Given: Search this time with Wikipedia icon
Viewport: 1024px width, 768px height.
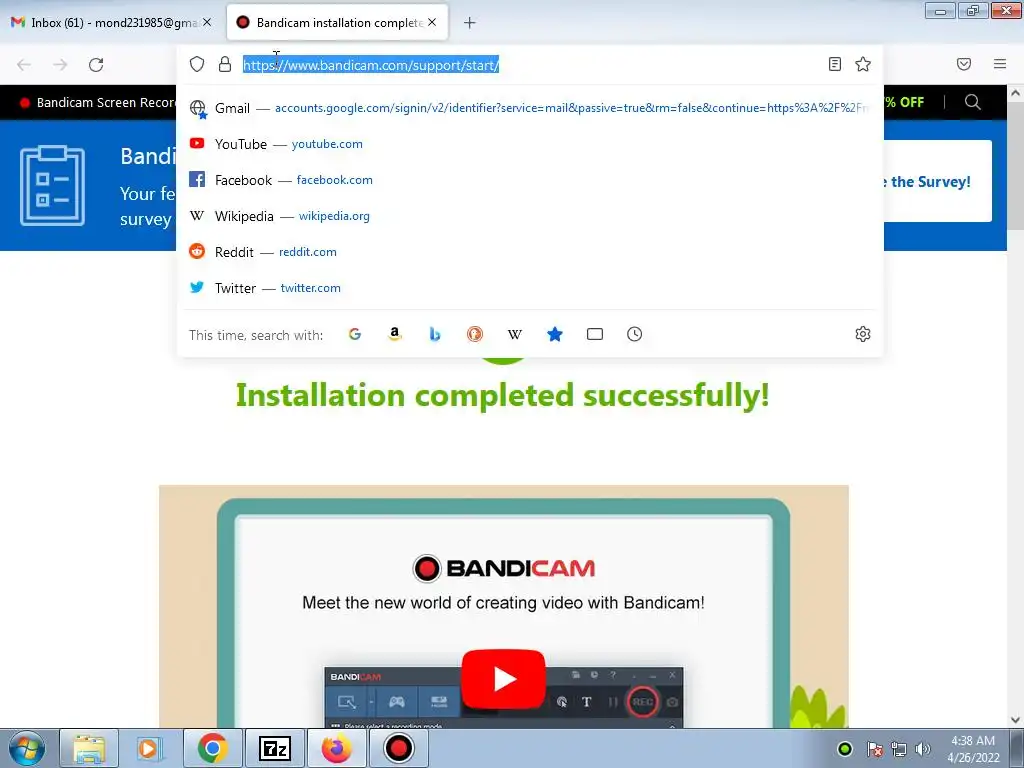Looking at the screenshot, I should pyautogui.click(x=515, y=334).
